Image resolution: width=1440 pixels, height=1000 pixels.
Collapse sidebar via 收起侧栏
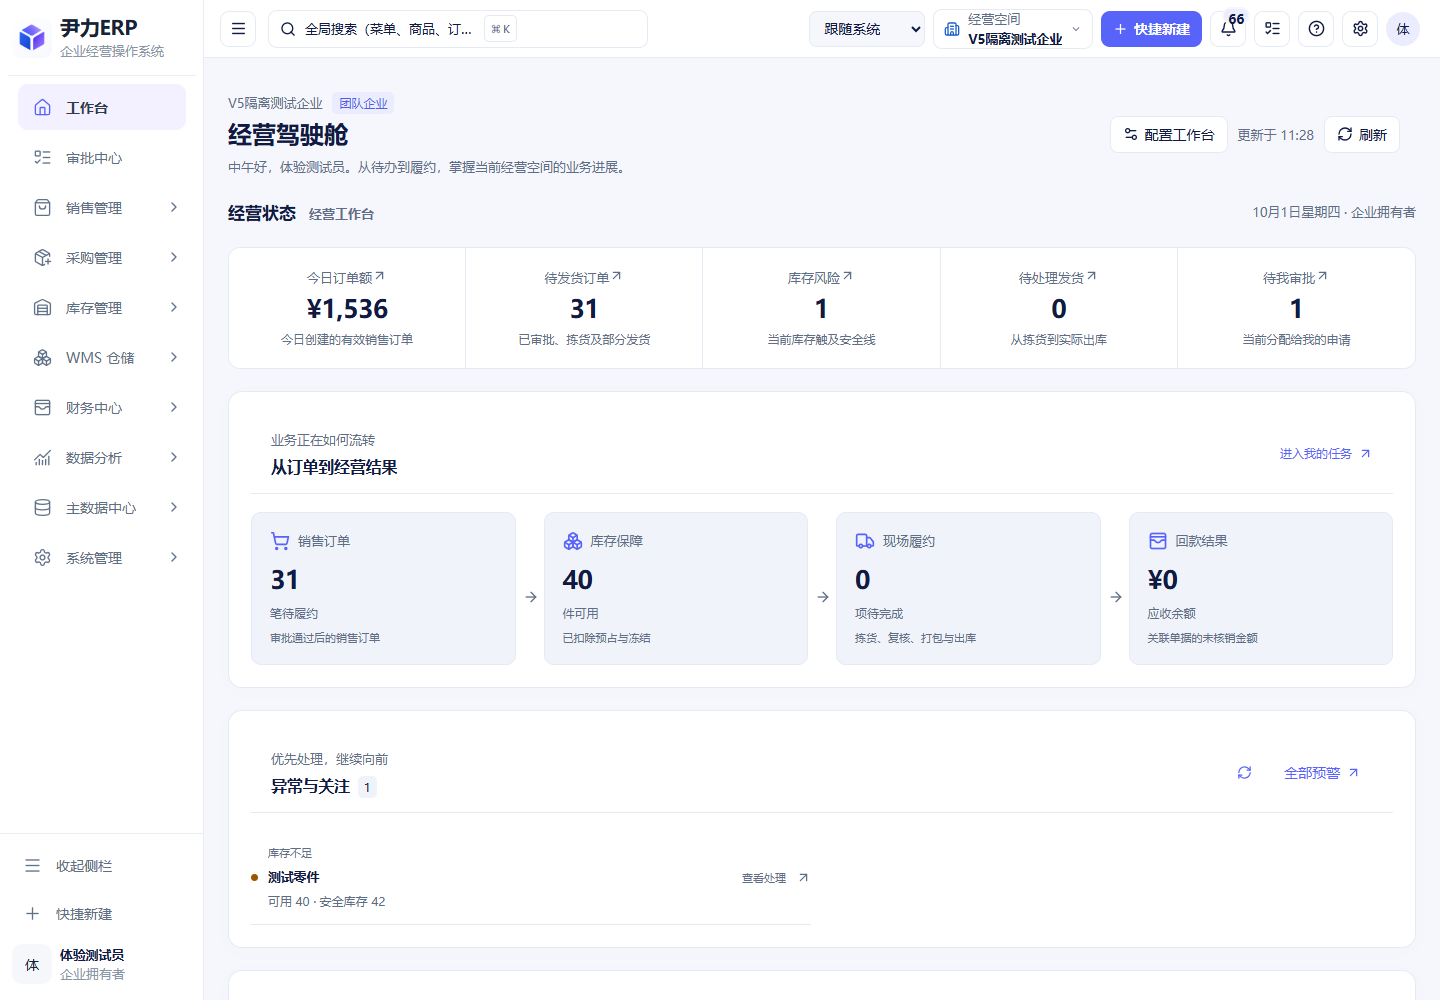102,866
